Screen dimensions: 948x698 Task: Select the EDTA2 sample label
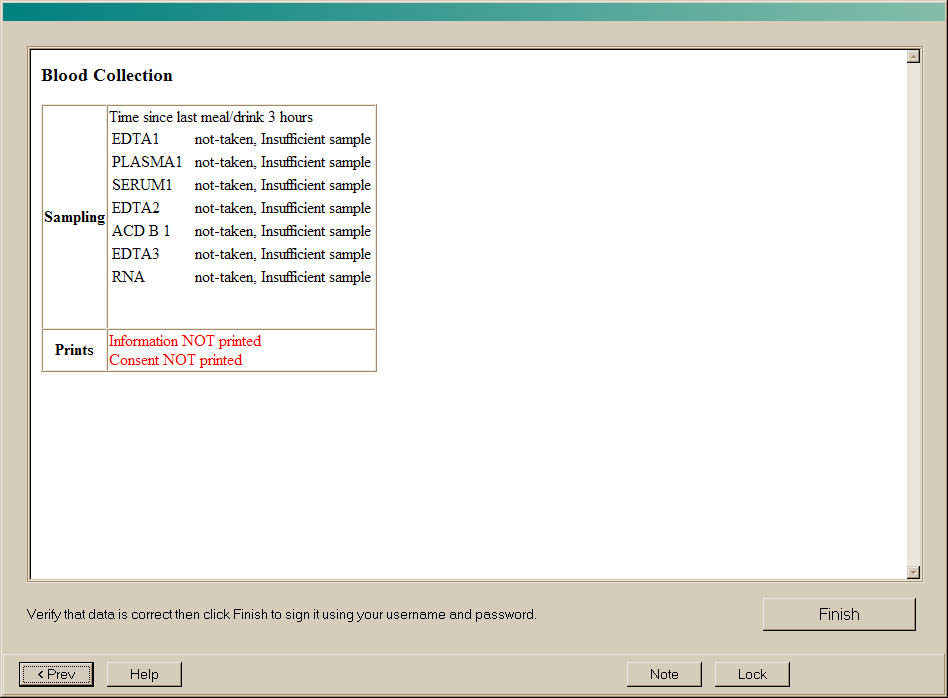(x=135, y=209)
